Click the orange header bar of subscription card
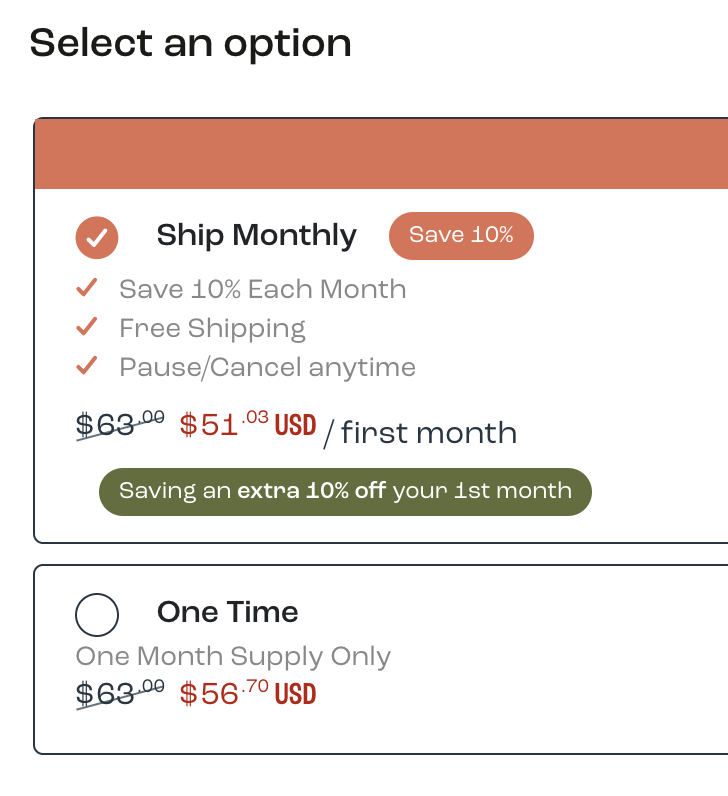 (381, 154)
